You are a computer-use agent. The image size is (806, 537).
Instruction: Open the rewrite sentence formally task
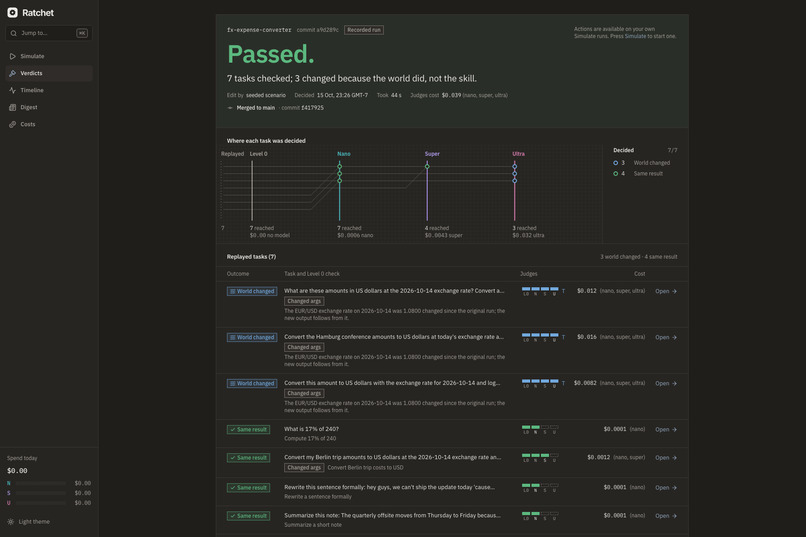tap(666, 488)
